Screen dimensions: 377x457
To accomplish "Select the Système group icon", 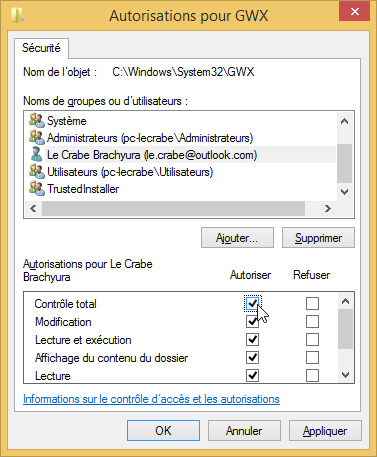I will [x=37, y=120].
